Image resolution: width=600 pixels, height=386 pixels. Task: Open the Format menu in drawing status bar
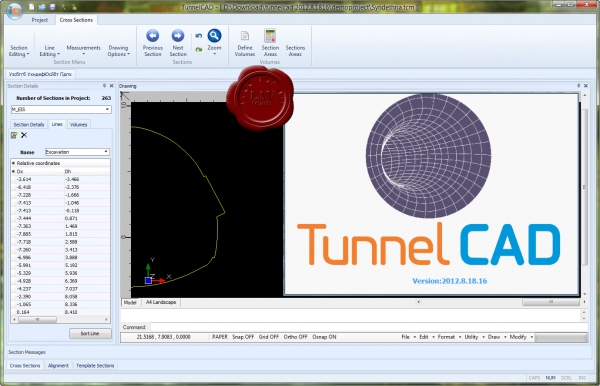pyautogui.click(x=449, y=337)
